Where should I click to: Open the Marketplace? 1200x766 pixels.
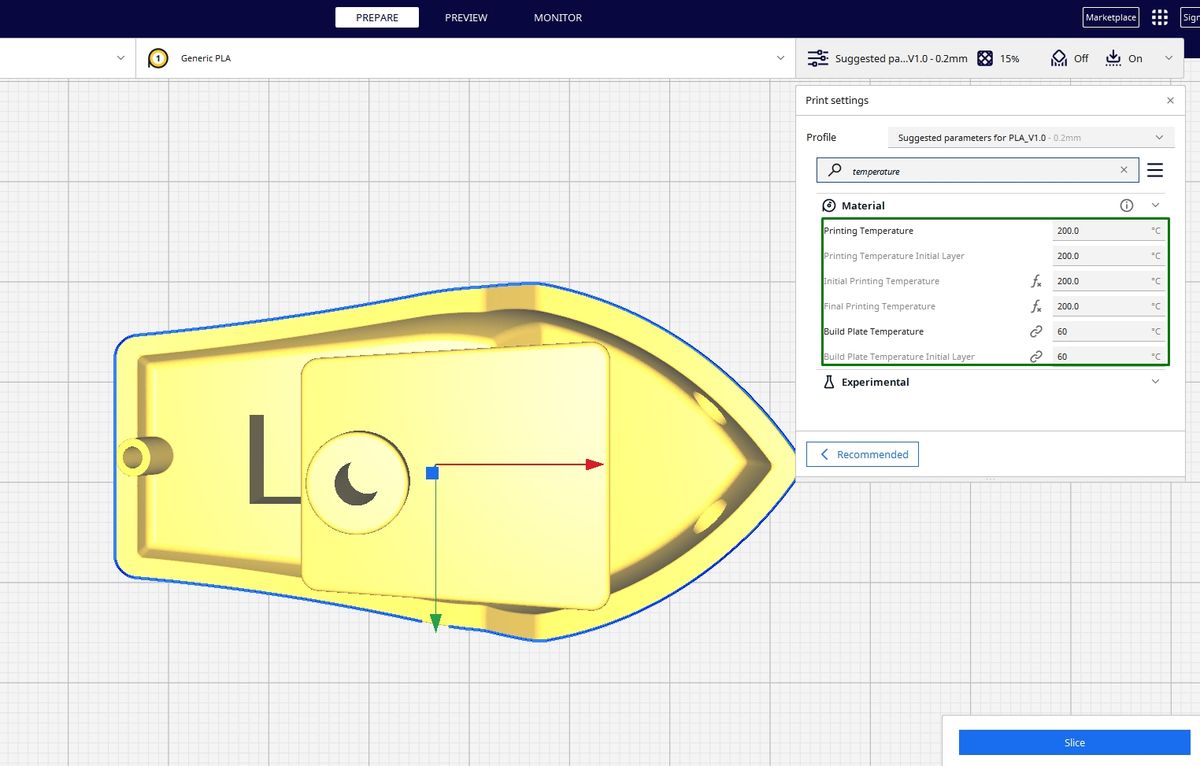(1110, 17)
